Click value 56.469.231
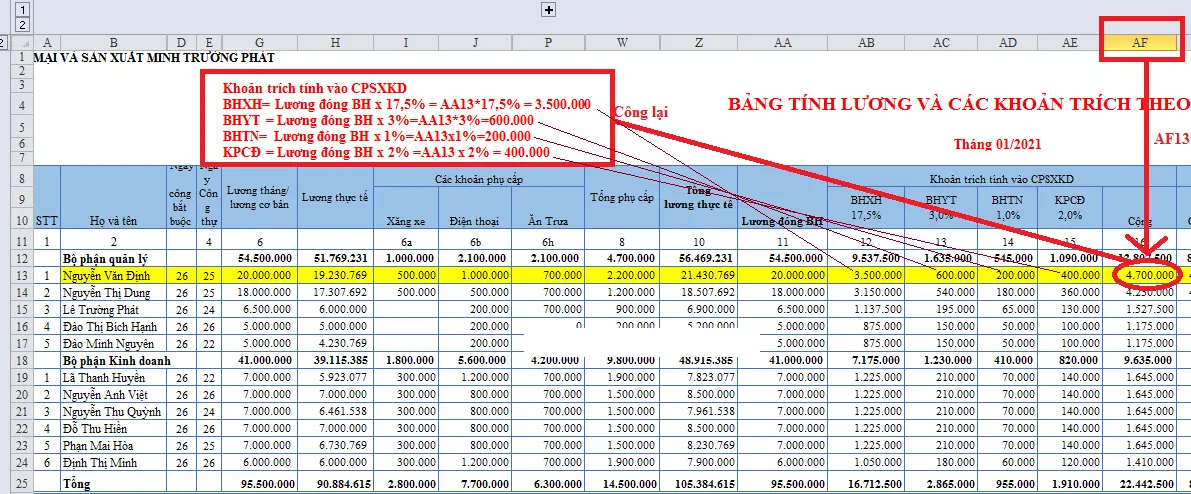The height and width of the screenshot is (494, 1191). tap(698, 258)
